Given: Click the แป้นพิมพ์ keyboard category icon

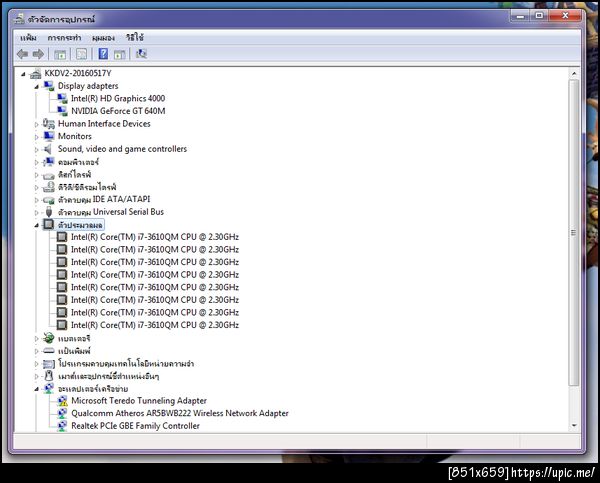Looking at the screenshot, I should 49,351.
